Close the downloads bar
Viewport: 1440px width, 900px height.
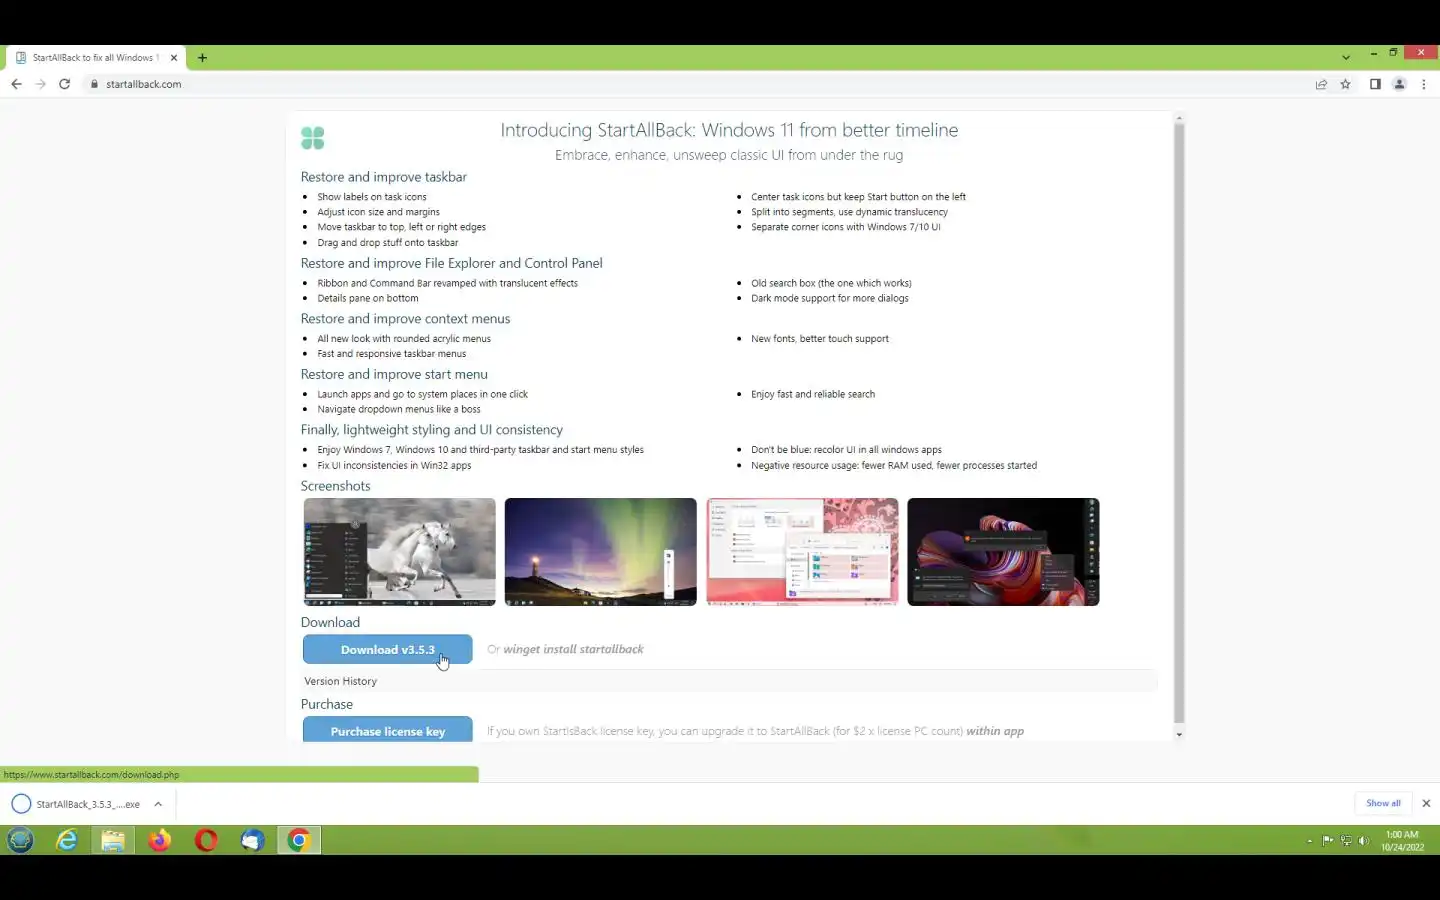(1426, 803)
